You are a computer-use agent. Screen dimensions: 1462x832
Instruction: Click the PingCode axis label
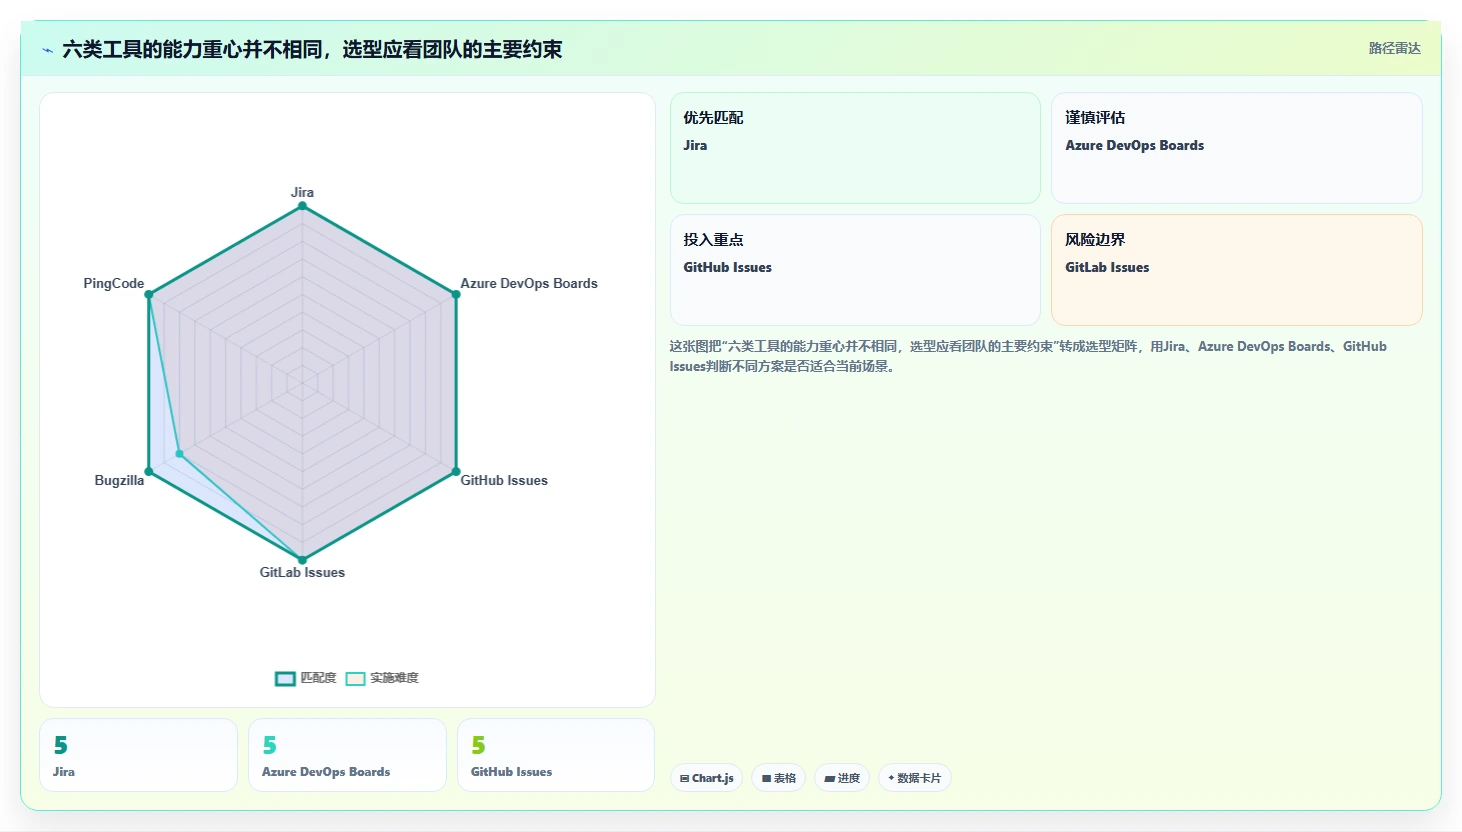(x=114, y=283)
